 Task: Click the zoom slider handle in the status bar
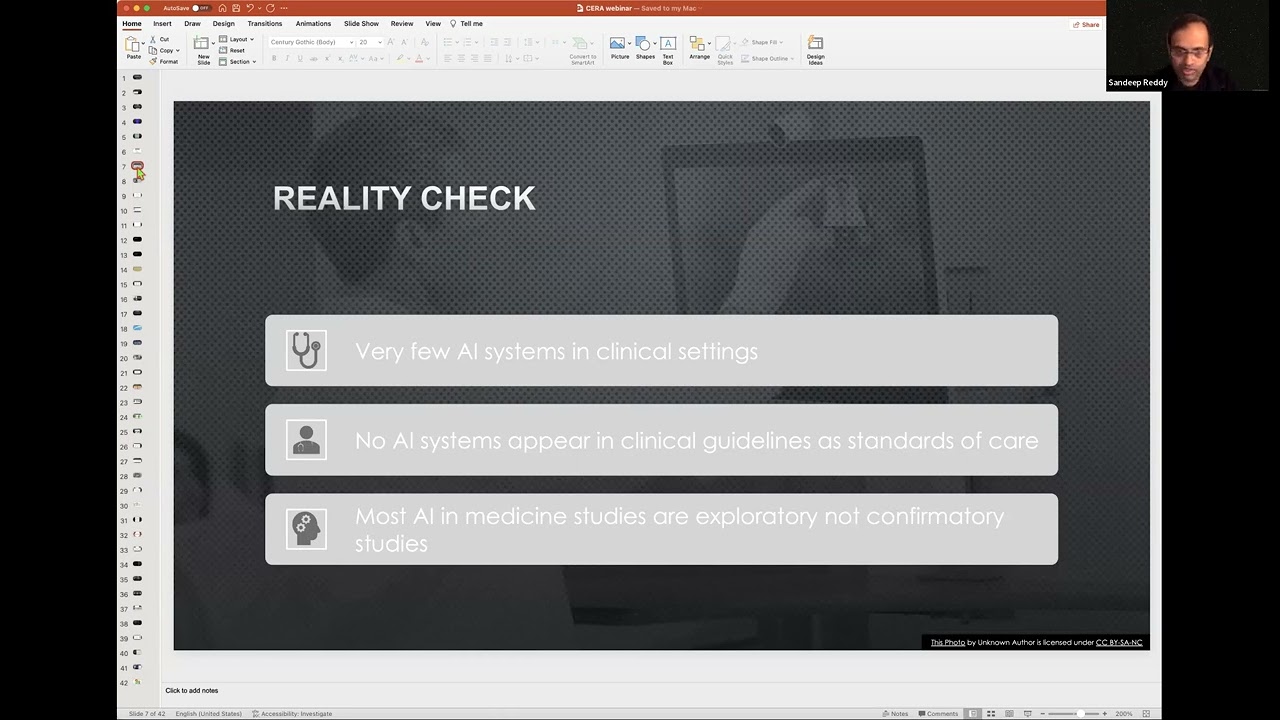1080,714
